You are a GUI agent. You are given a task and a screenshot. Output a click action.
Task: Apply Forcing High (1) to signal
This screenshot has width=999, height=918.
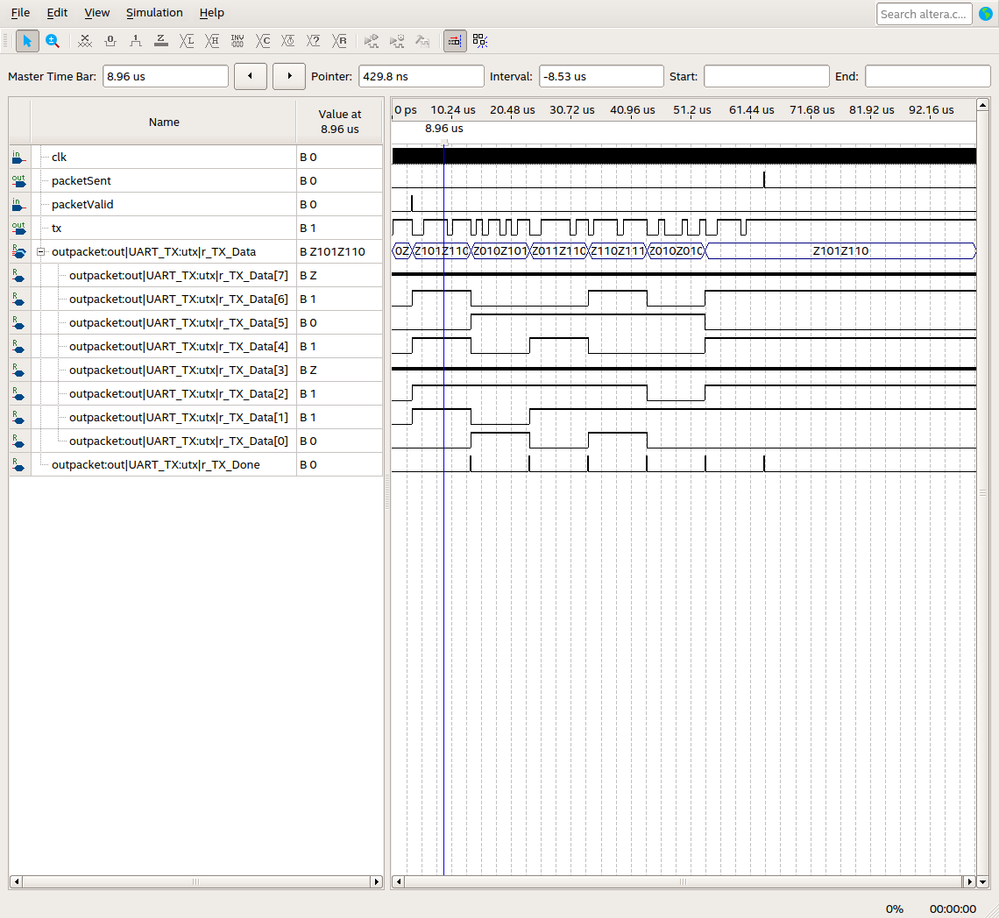pos(136,41)
